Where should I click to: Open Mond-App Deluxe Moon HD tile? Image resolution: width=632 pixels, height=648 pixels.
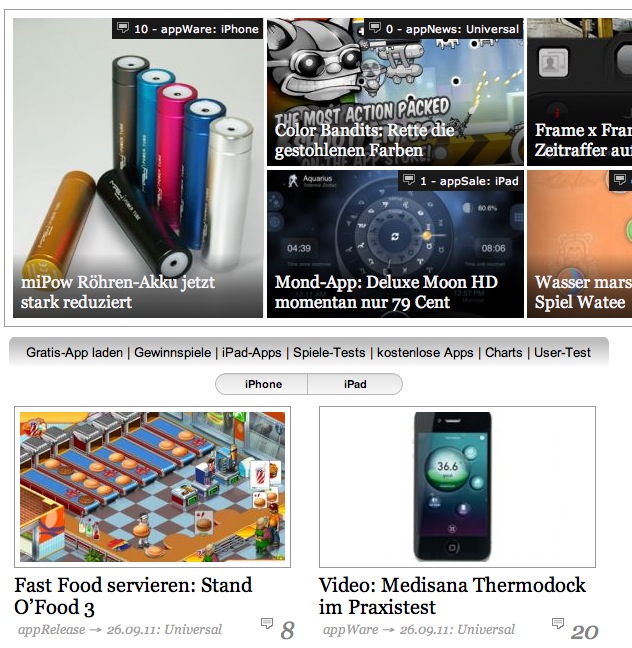click(x=395, y=244)
